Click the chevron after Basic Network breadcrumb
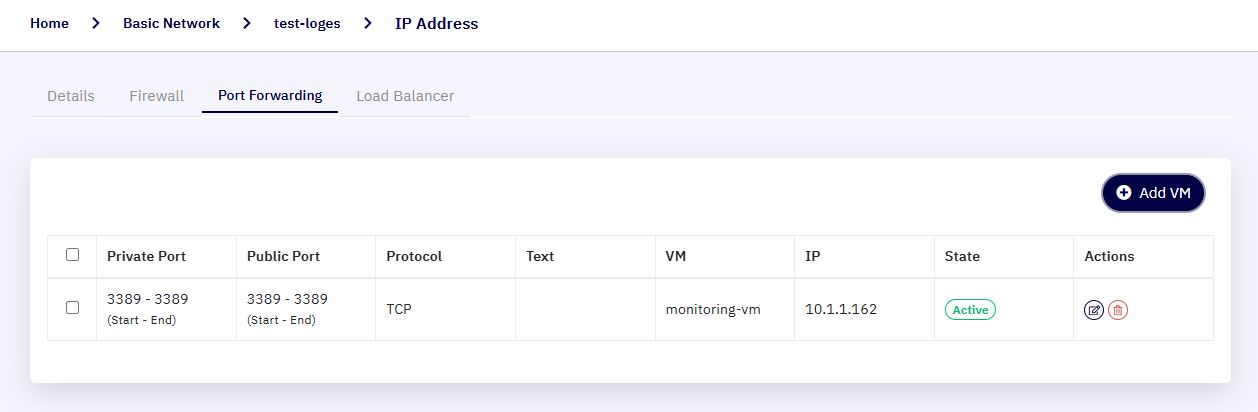 (x=247, y=23)
